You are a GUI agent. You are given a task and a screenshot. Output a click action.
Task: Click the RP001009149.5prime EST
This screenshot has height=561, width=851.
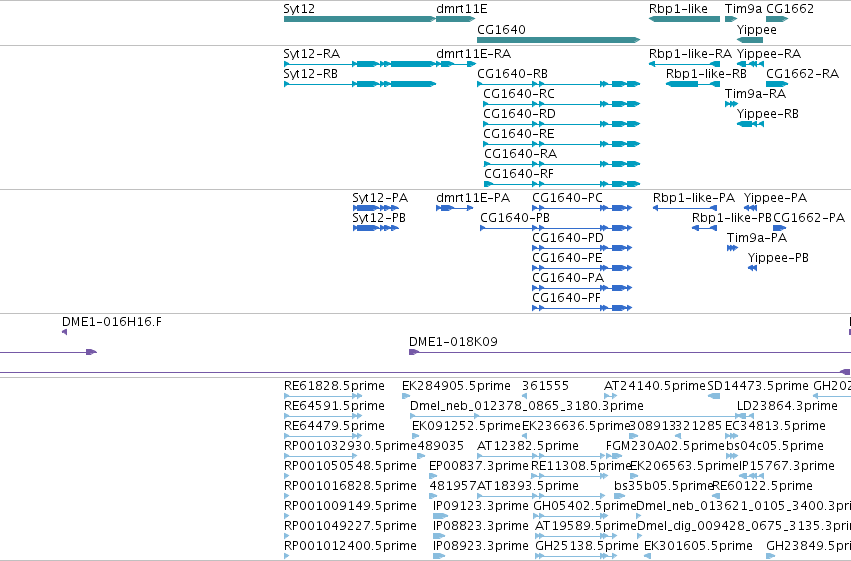(287, 517)
